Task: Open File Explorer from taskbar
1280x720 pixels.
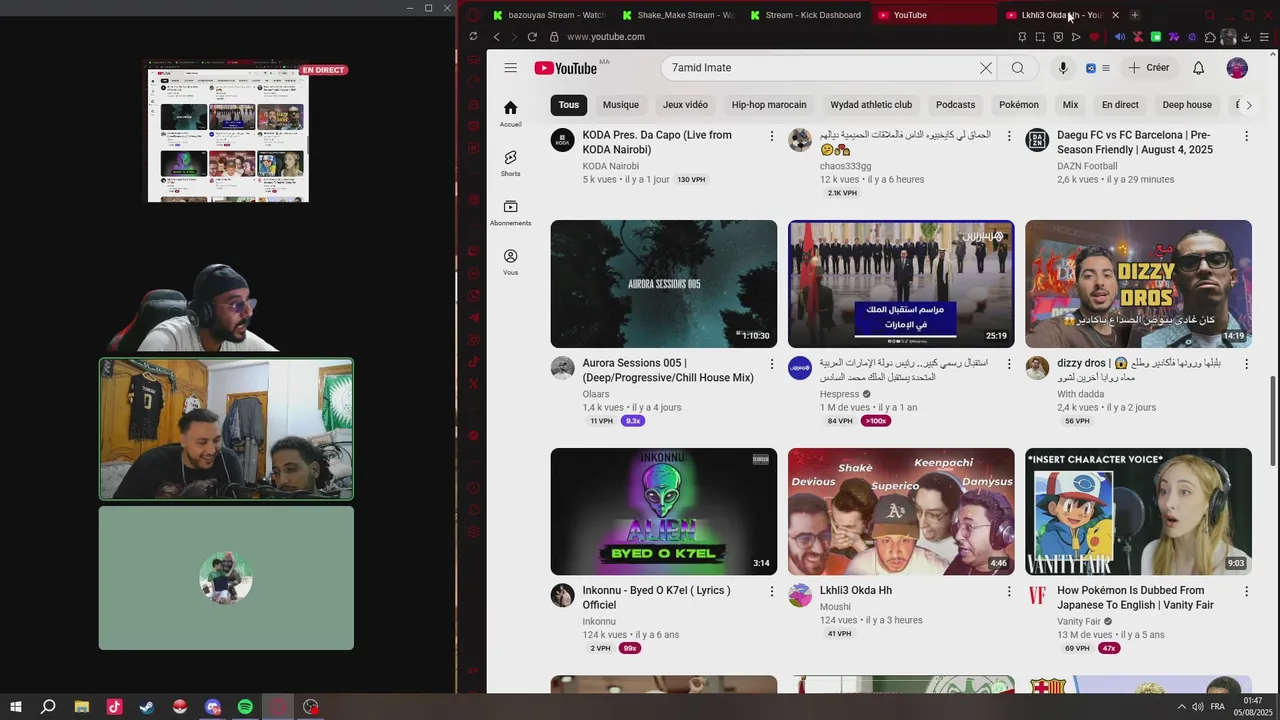Action: click(82, 707)
